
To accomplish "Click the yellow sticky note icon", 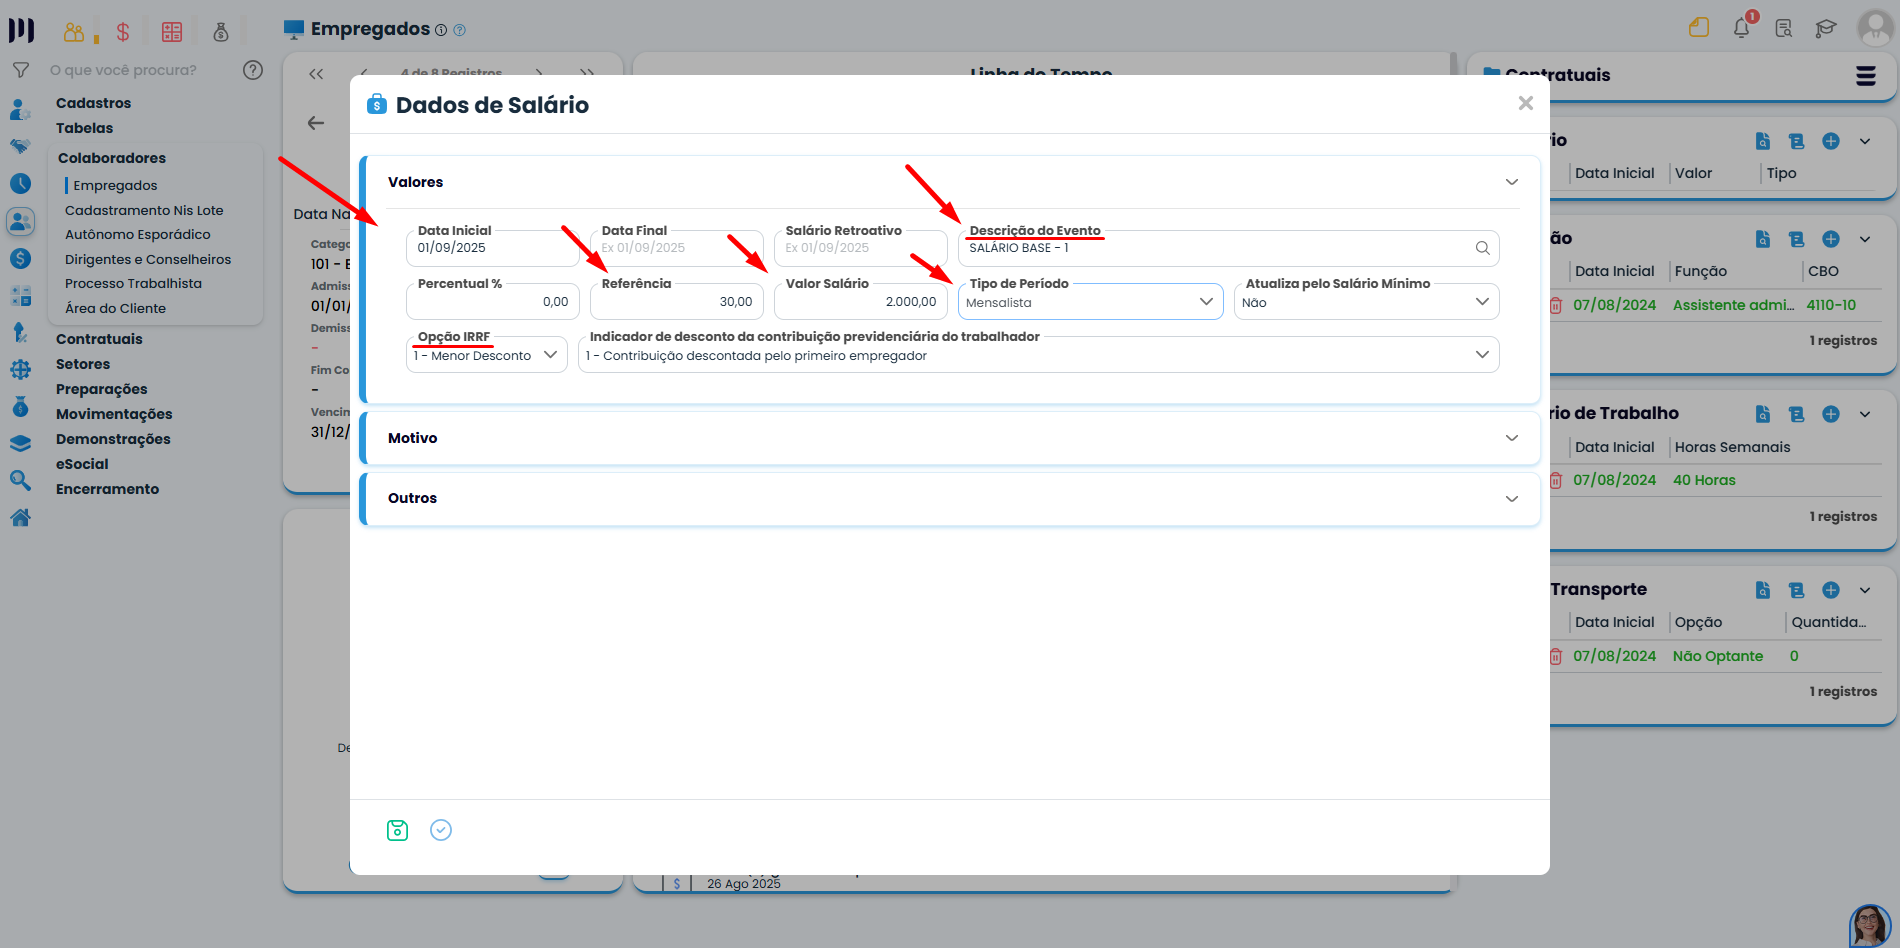I will 1699,28.
